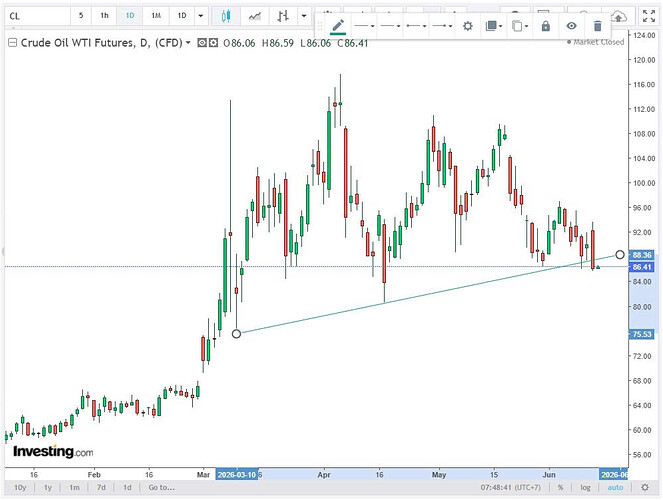Save chart using the cloud upload icon

tap(618, 17)
